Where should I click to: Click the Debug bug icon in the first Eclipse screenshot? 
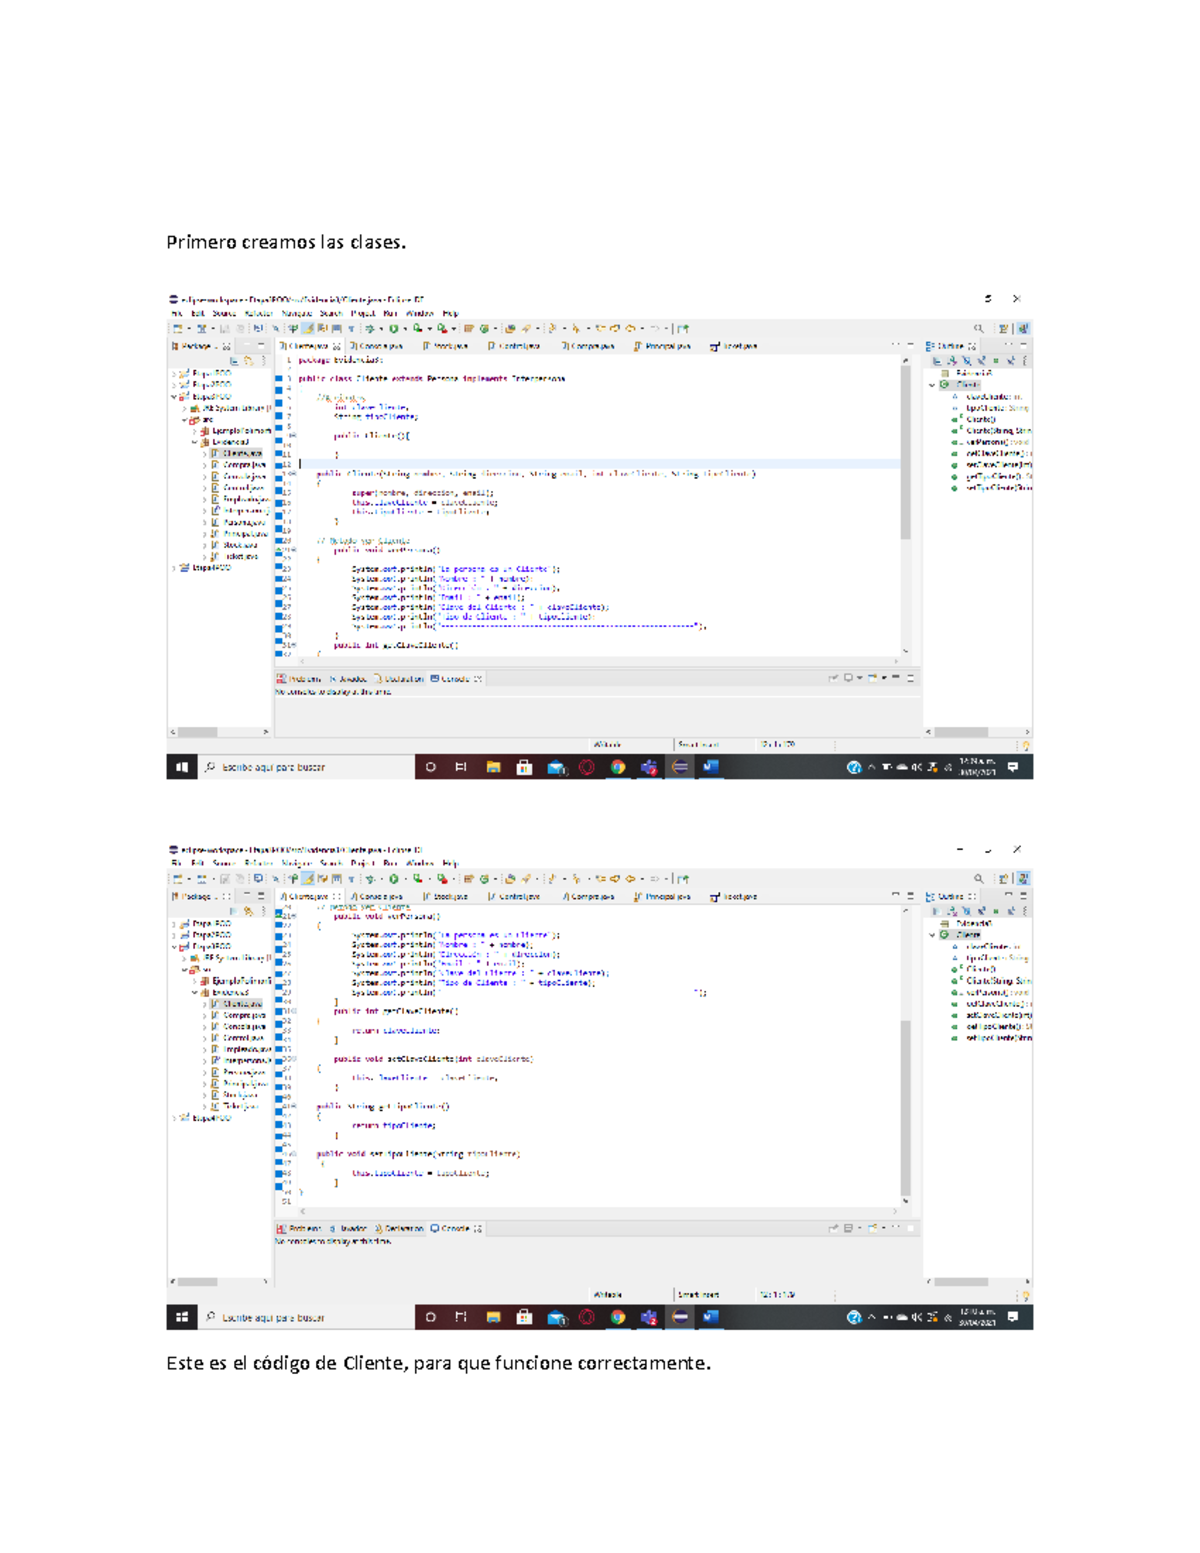tap(370, 328)
